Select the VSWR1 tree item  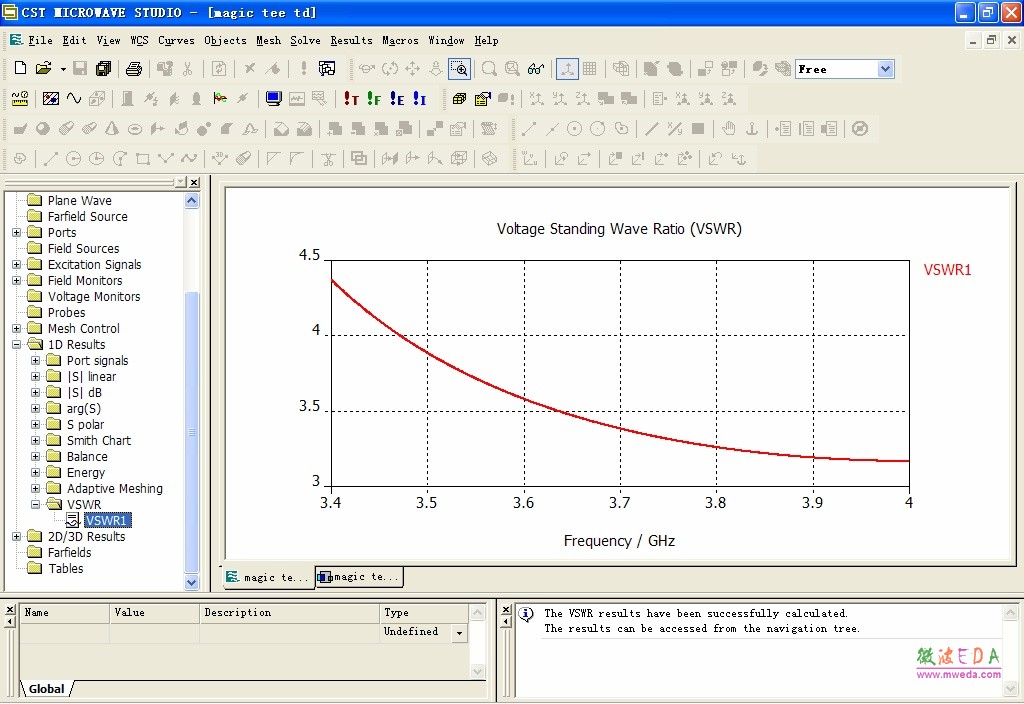click(x=108, y=520)
